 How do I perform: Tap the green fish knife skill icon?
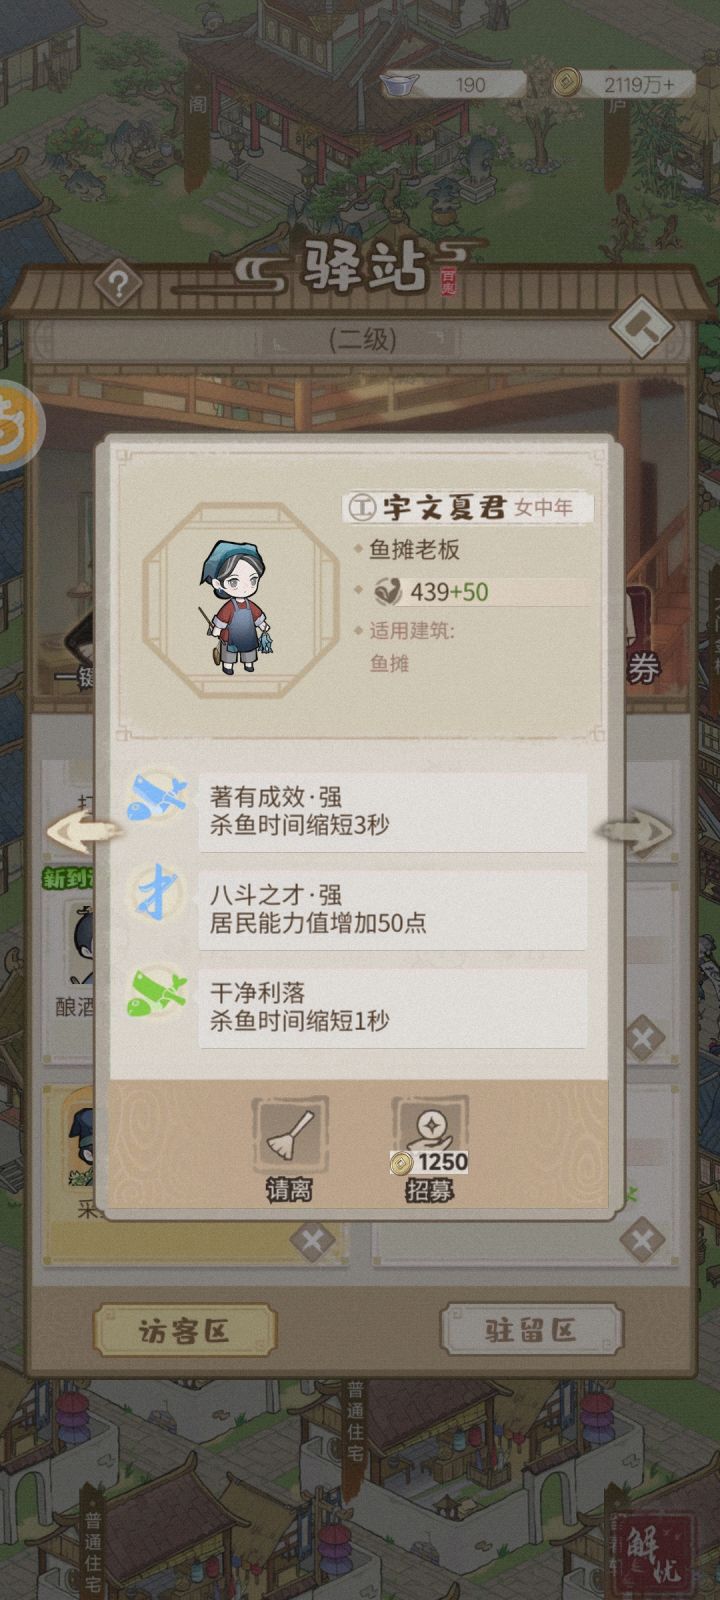pyautogui.click(x=157, y=991)
